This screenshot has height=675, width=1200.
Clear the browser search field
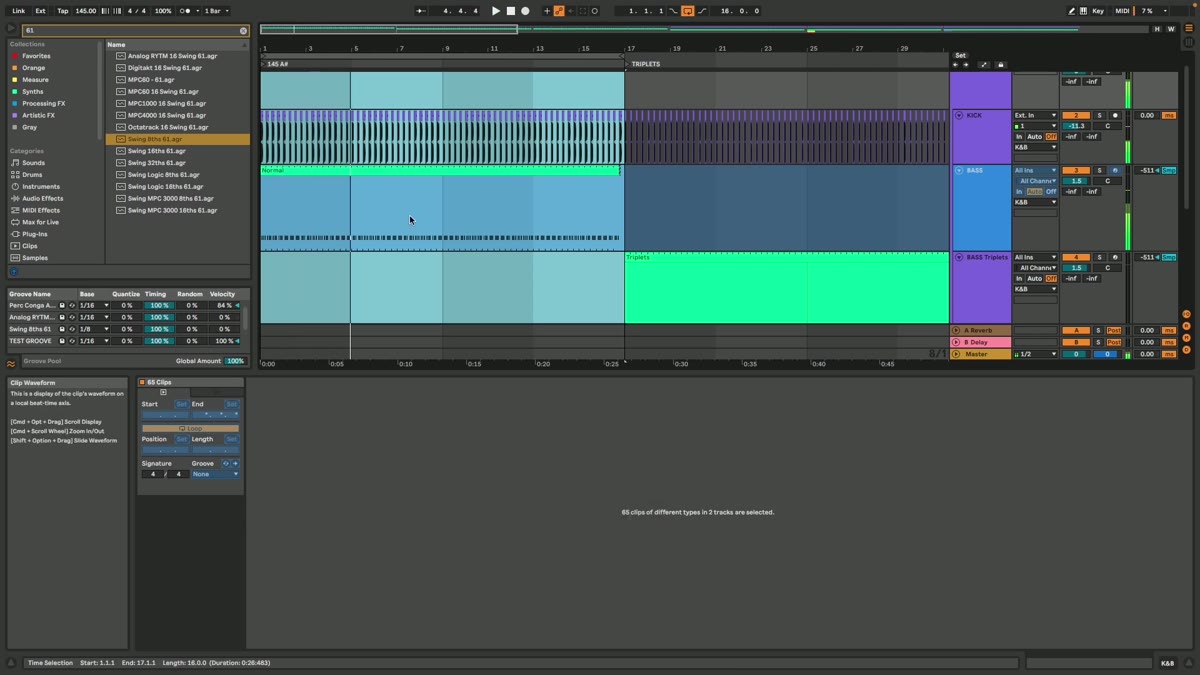coord(243,31)
